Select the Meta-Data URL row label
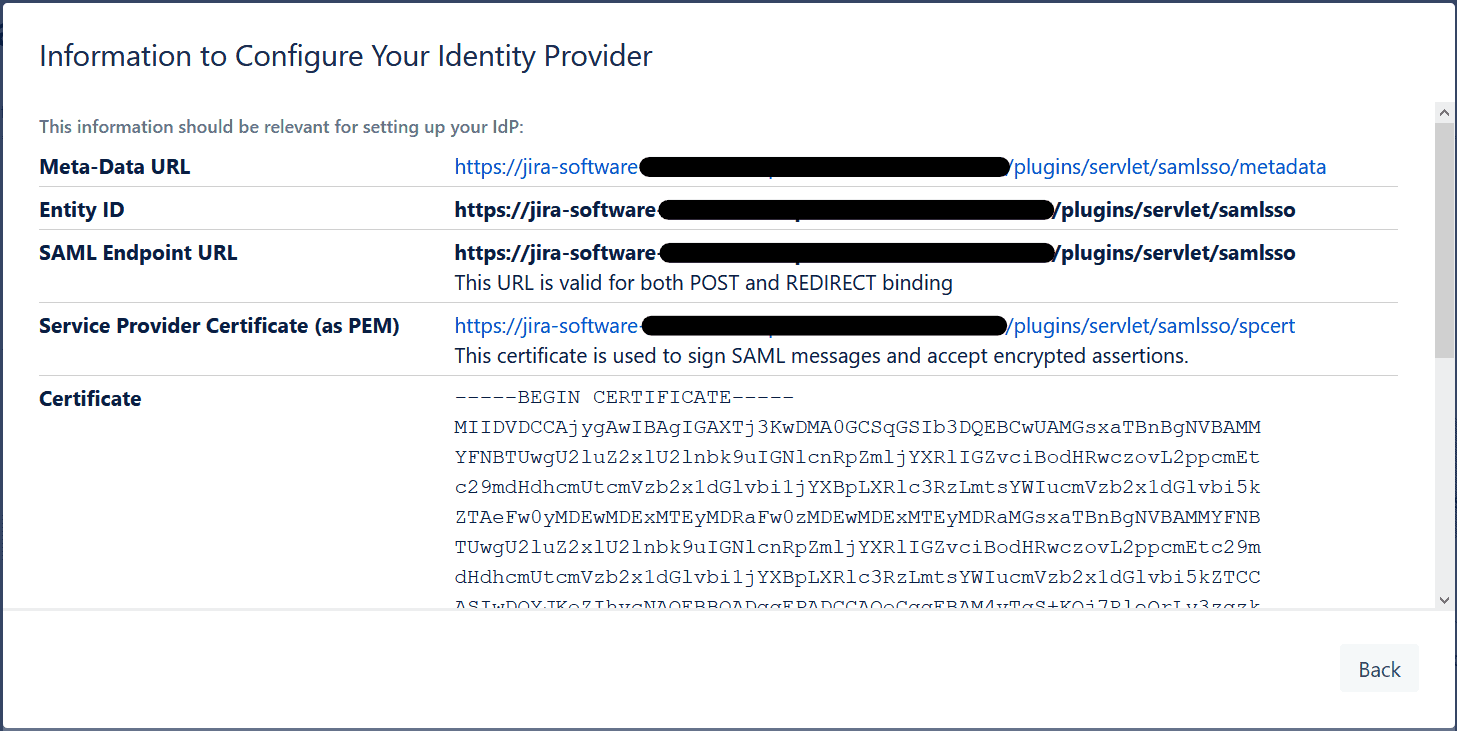Viewport: 1457px width, 731px height. tap(113, 166)
